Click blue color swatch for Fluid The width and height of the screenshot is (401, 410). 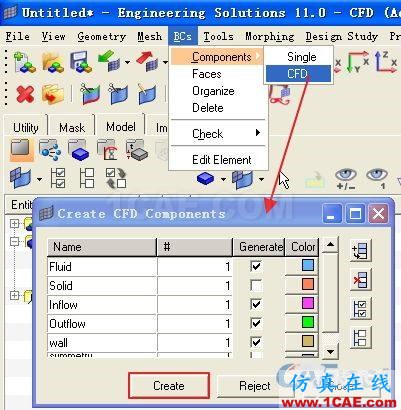click(x=308, y=265)
